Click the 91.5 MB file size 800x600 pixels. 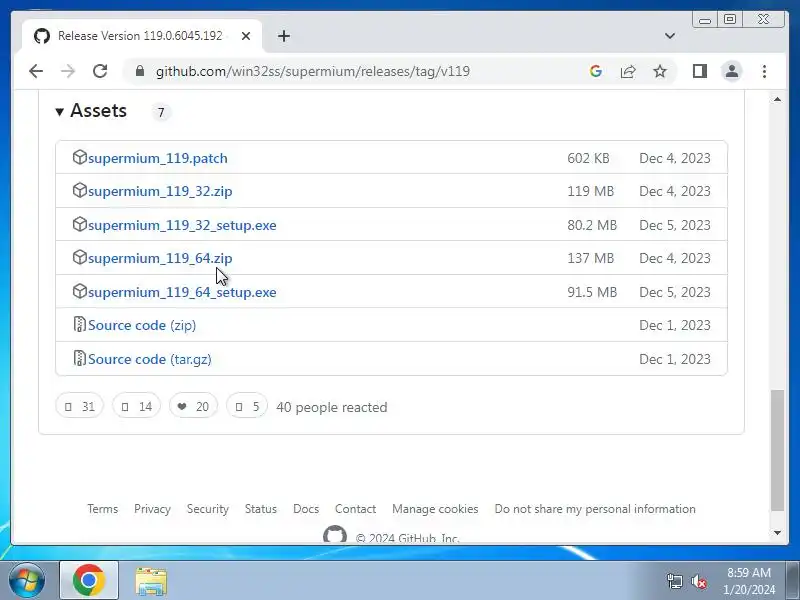point(592,292)
